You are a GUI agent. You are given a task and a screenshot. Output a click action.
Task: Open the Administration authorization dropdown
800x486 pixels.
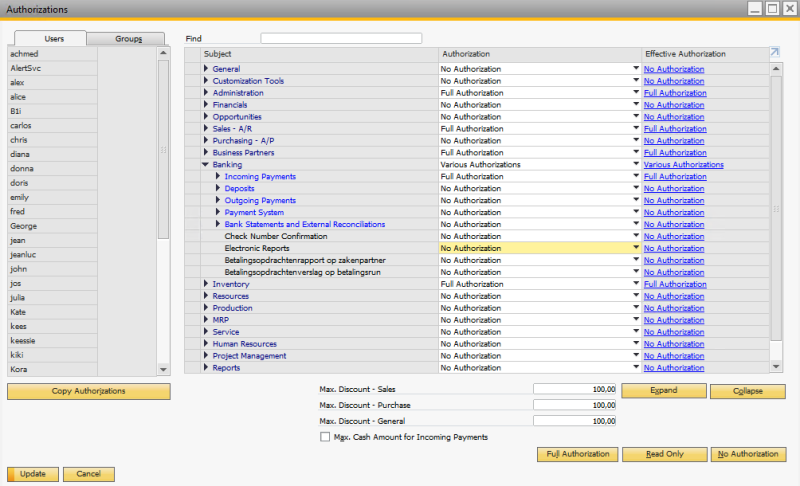click(x=635, y=93)
